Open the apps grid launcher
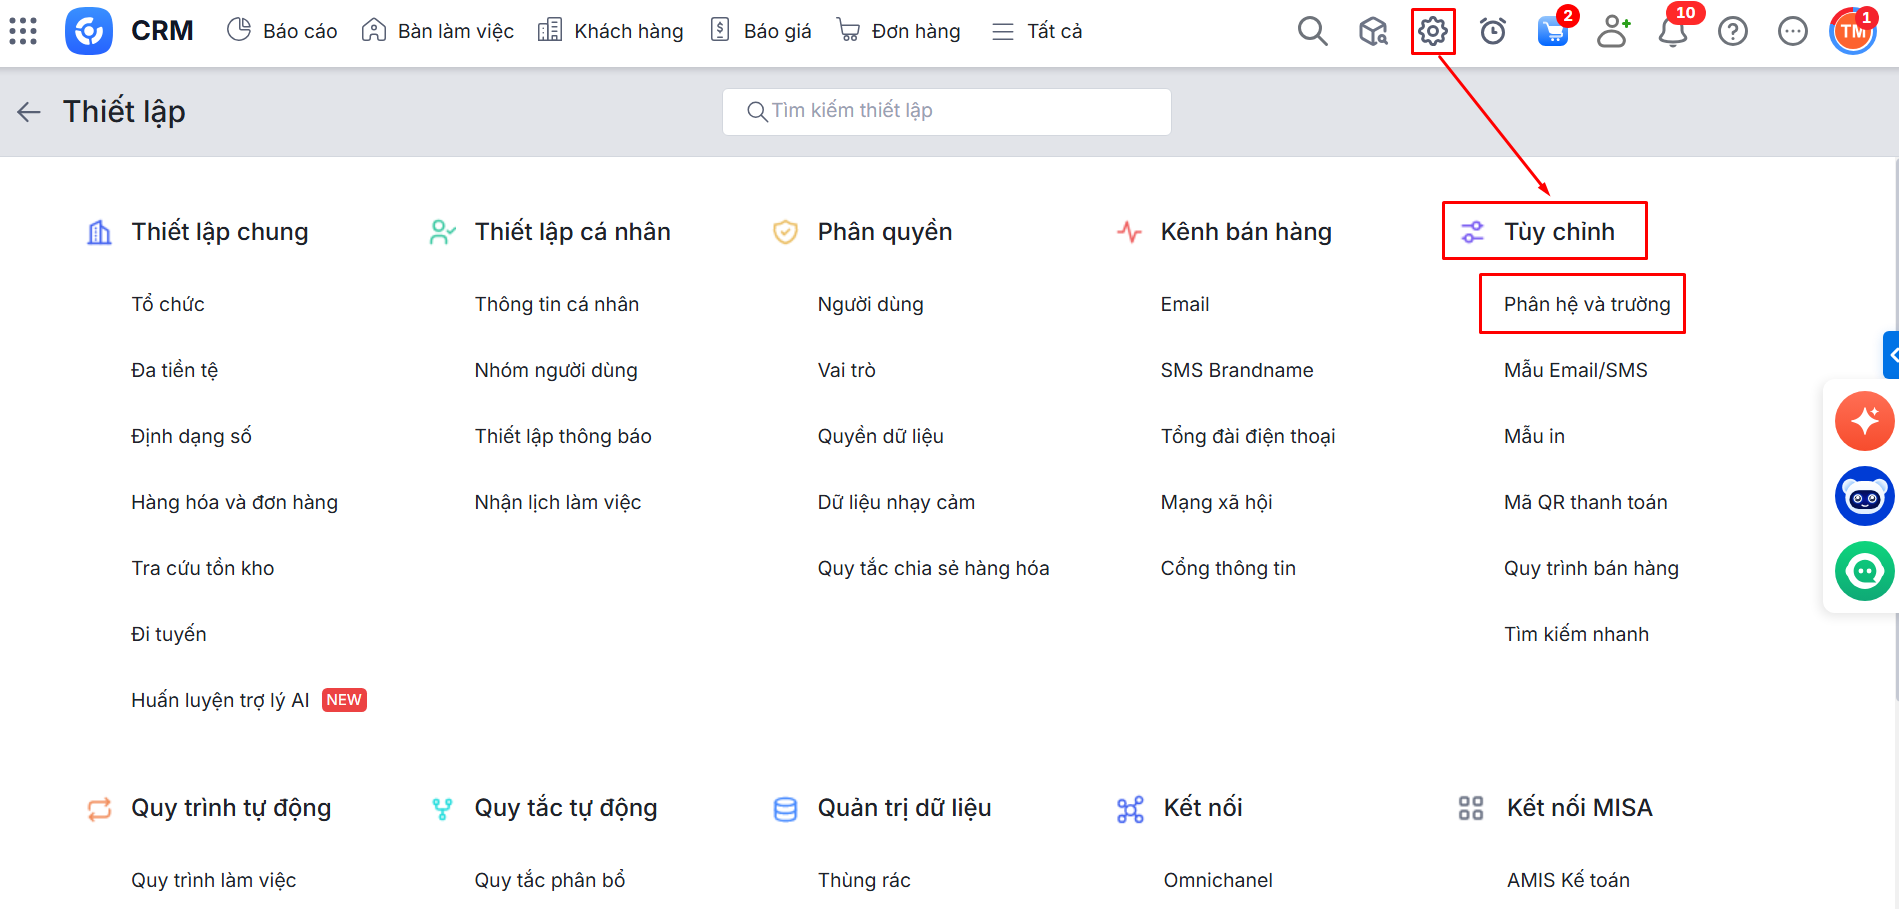 (23, 31)
